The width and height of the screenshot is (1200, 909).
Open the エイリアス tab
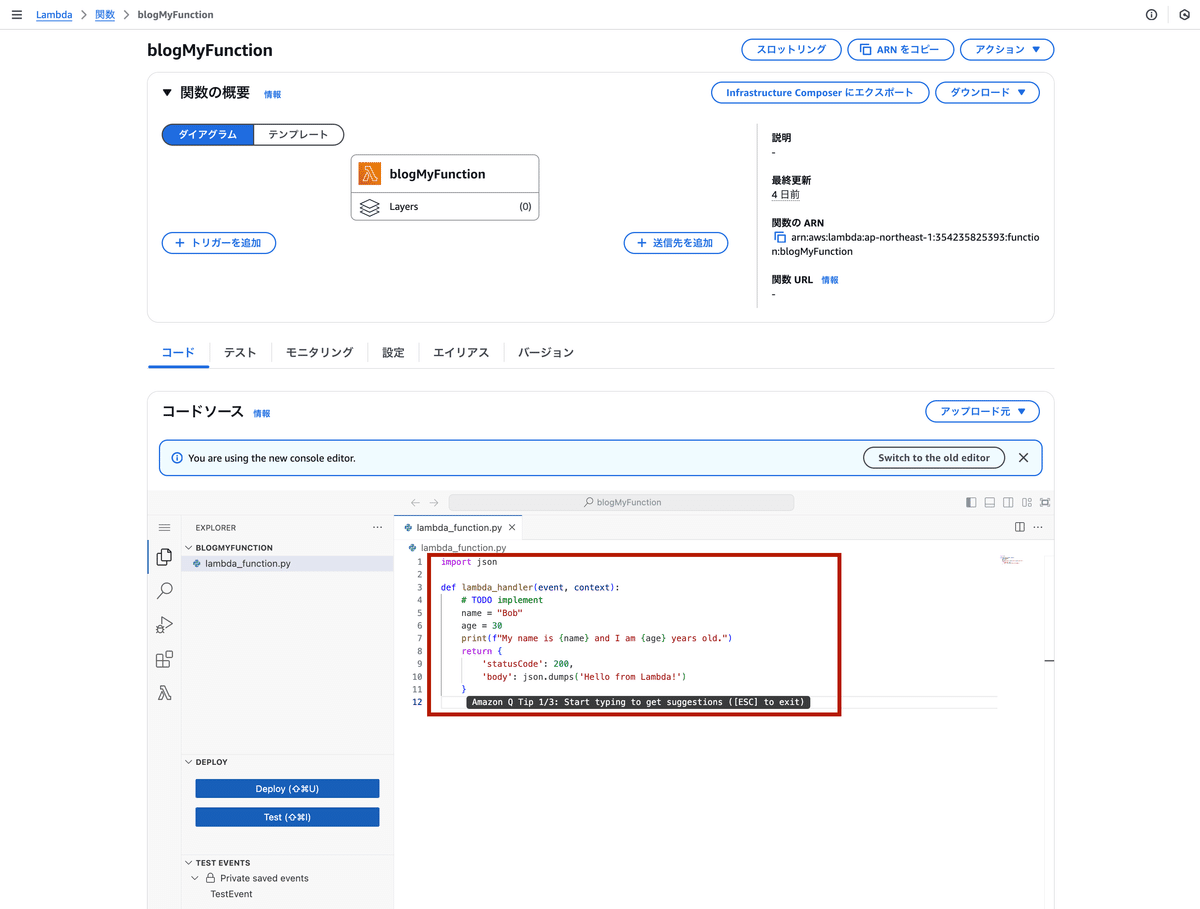click(x=461, y=352)
